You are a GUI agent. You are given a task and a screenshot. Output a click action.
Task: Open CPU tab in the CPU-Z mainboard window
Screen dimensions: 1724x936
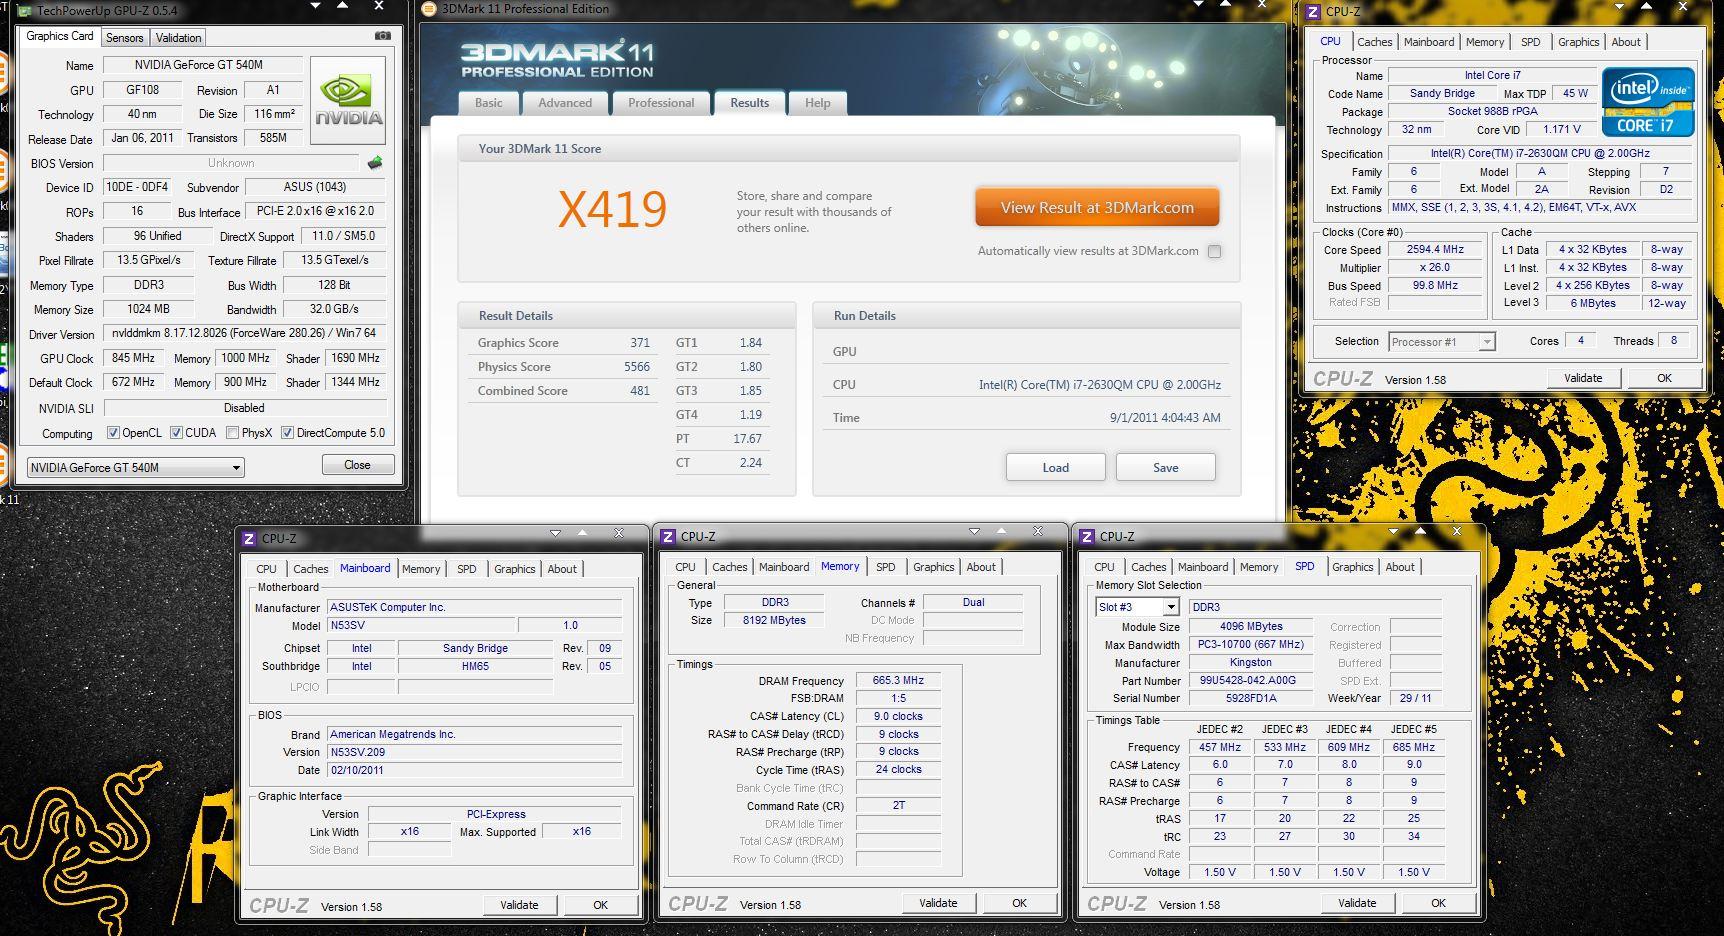pyautogui.click(x=266, y=569)
